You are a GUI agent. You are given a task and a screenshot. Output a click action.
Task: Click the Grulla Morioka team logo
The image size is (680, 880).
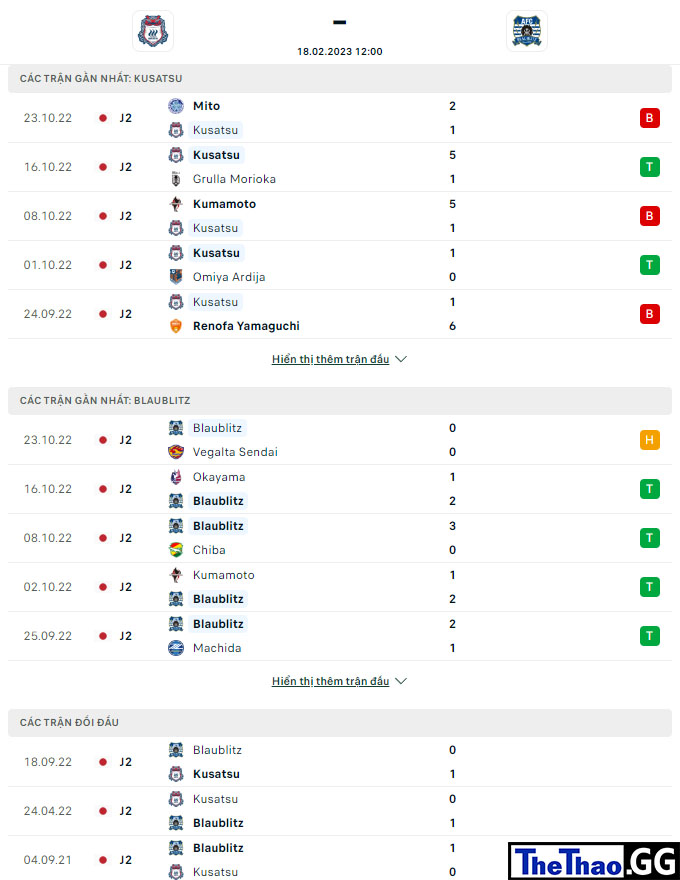click(x=176, y=179)
